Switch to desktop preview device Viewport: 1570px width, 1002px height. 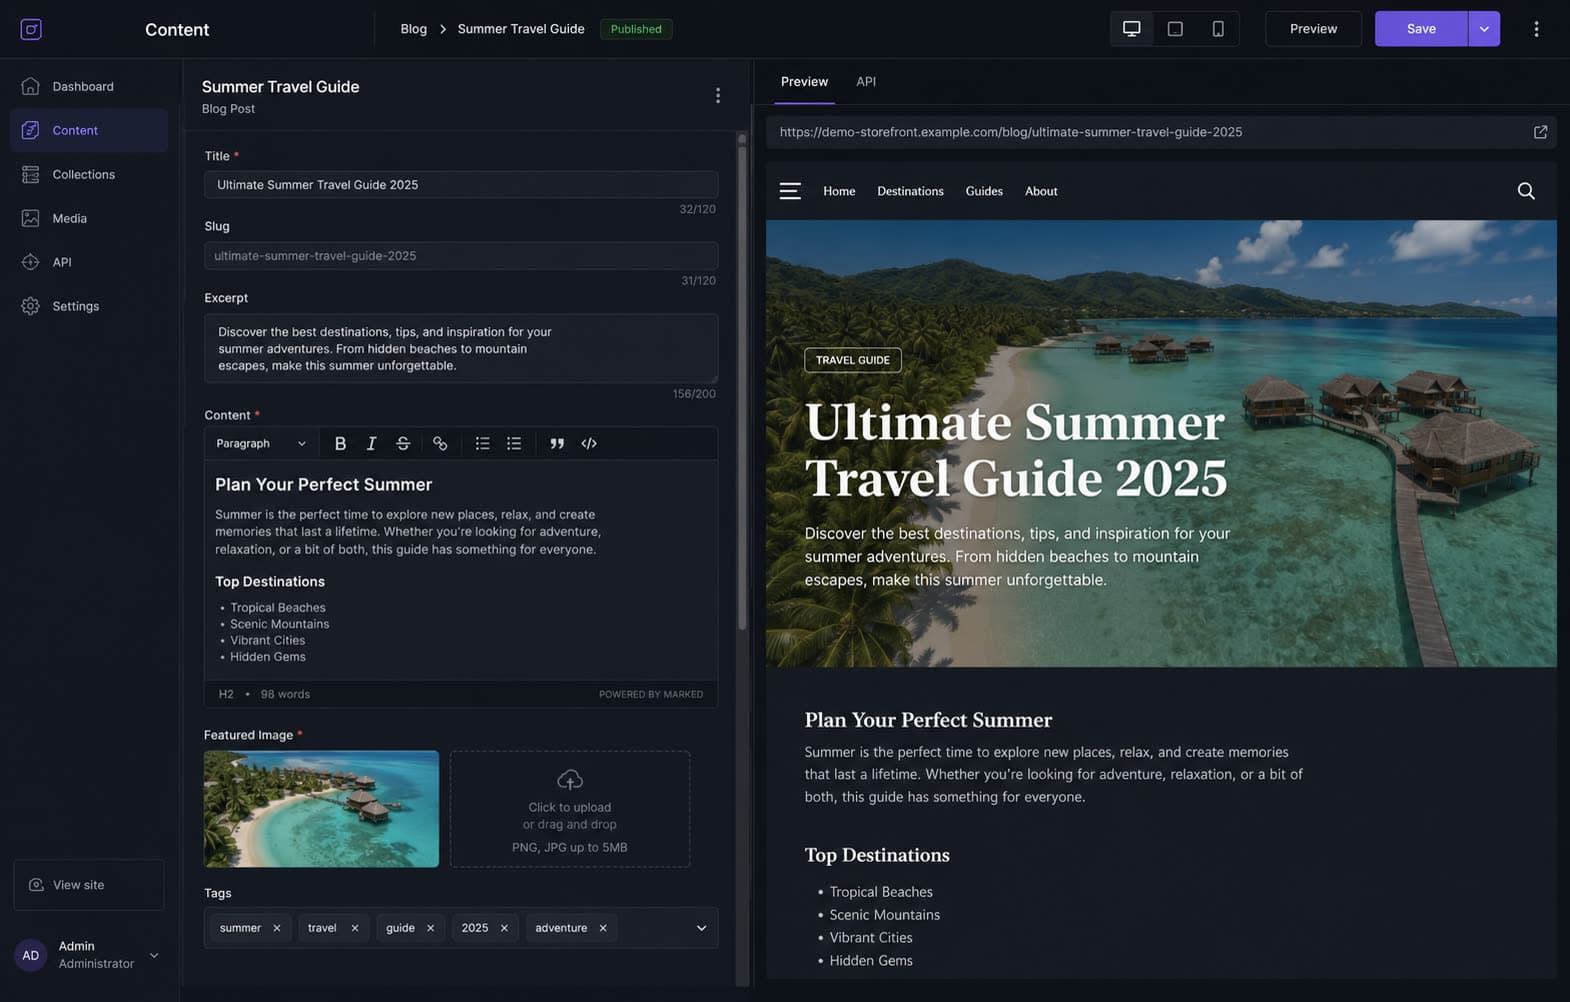coord(1132,29)
